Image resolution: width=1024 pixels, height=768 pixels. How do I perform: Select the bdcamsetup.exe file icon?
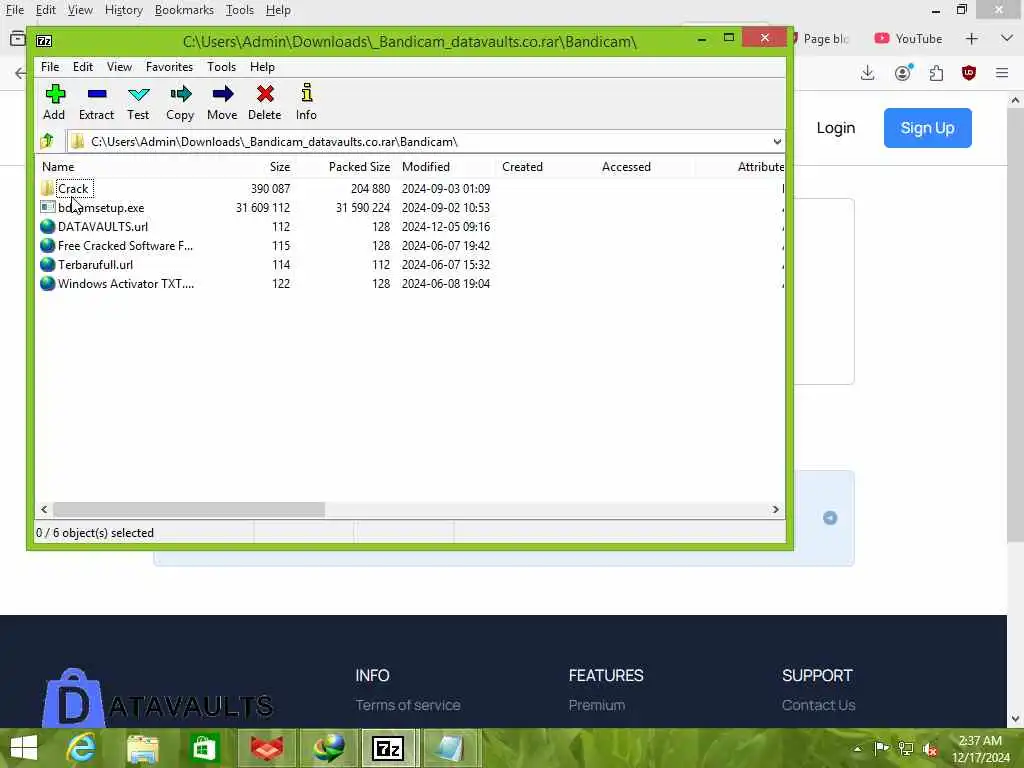[x=48, y=208]
